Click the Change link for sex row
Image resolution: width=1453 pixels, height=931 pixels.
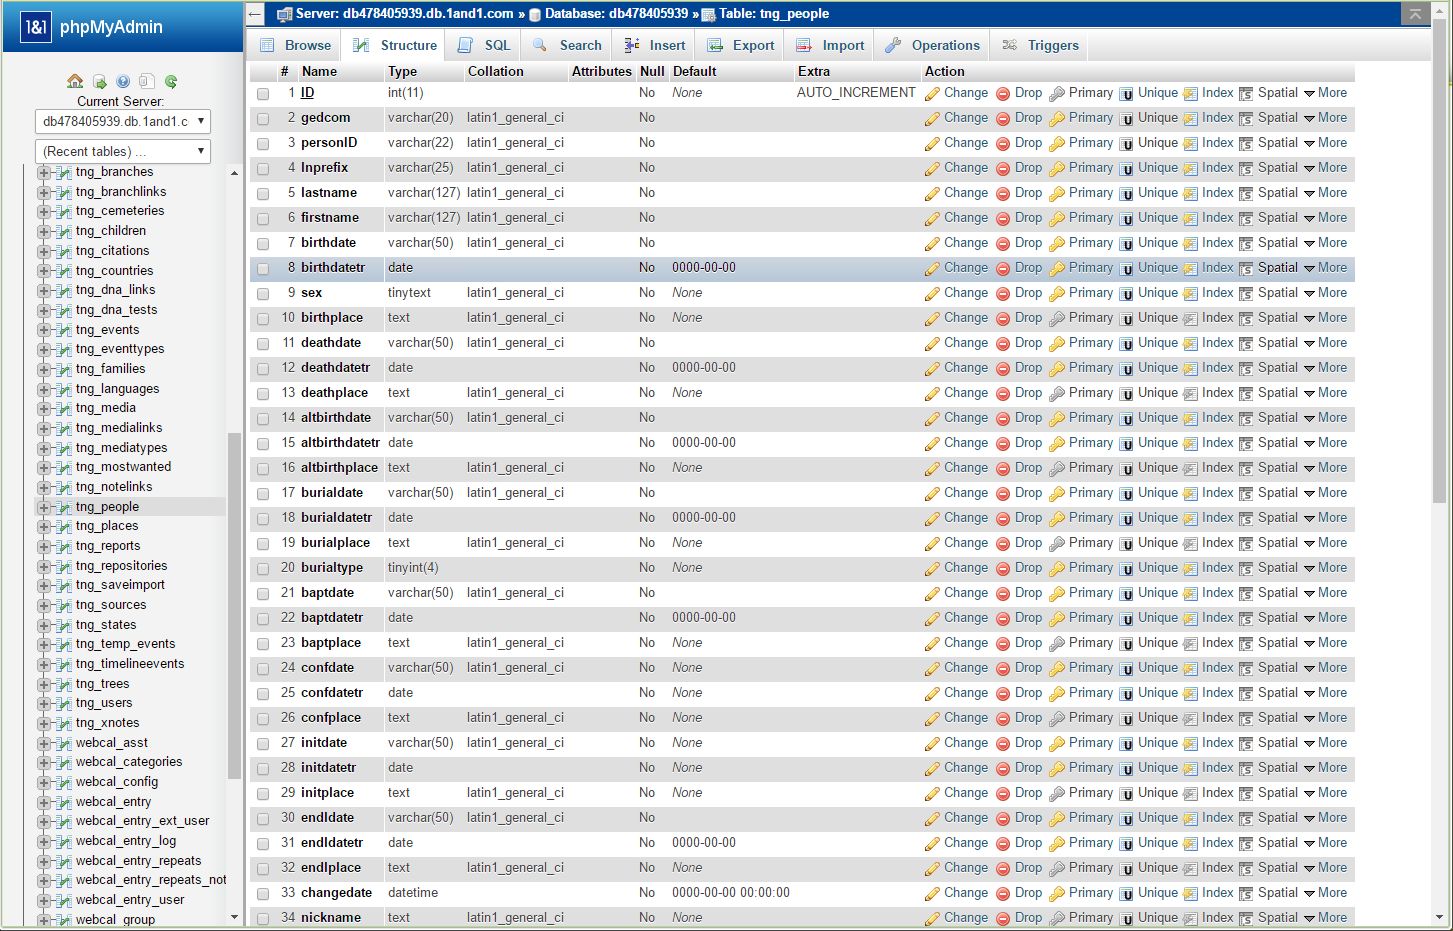tap(966, 292)
